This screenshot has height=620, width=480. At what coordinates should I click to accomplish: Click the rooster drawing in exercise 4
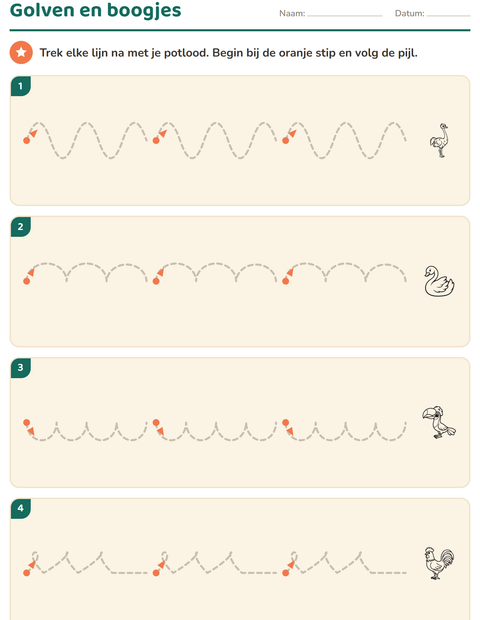click(439, 563)
